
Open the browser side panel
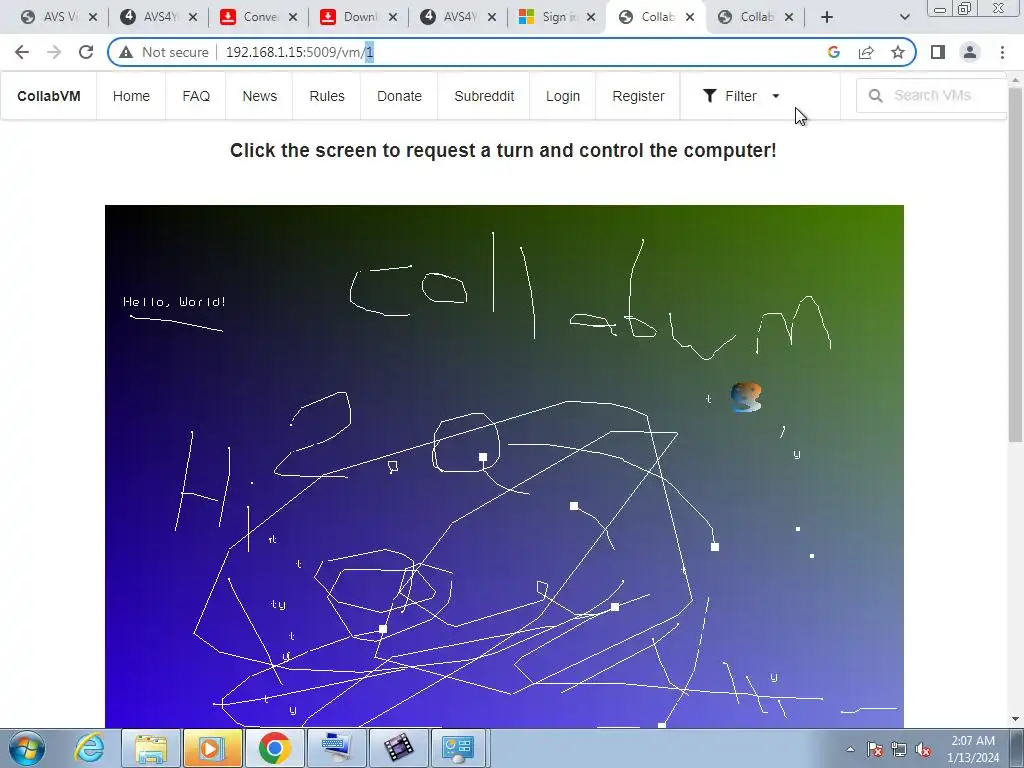tap(938, 52)
